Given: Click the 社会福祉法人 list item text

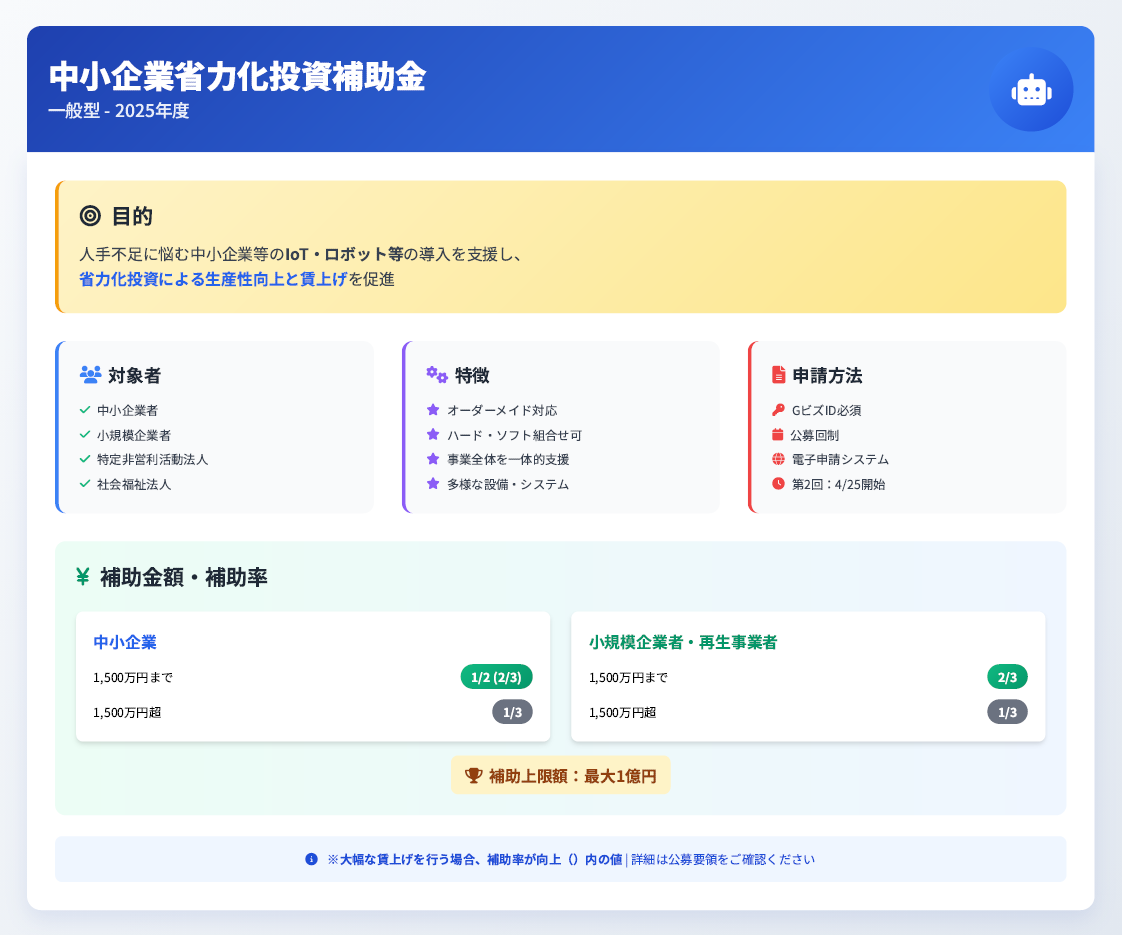Looking at the screenshot, I should click(134, 484).
